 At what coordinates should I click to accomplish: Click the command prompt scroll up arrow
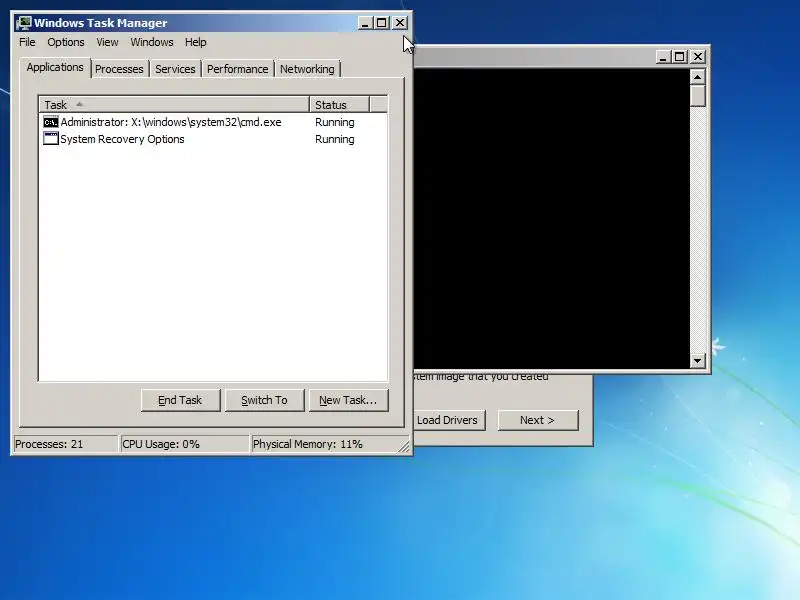point(697,77)
